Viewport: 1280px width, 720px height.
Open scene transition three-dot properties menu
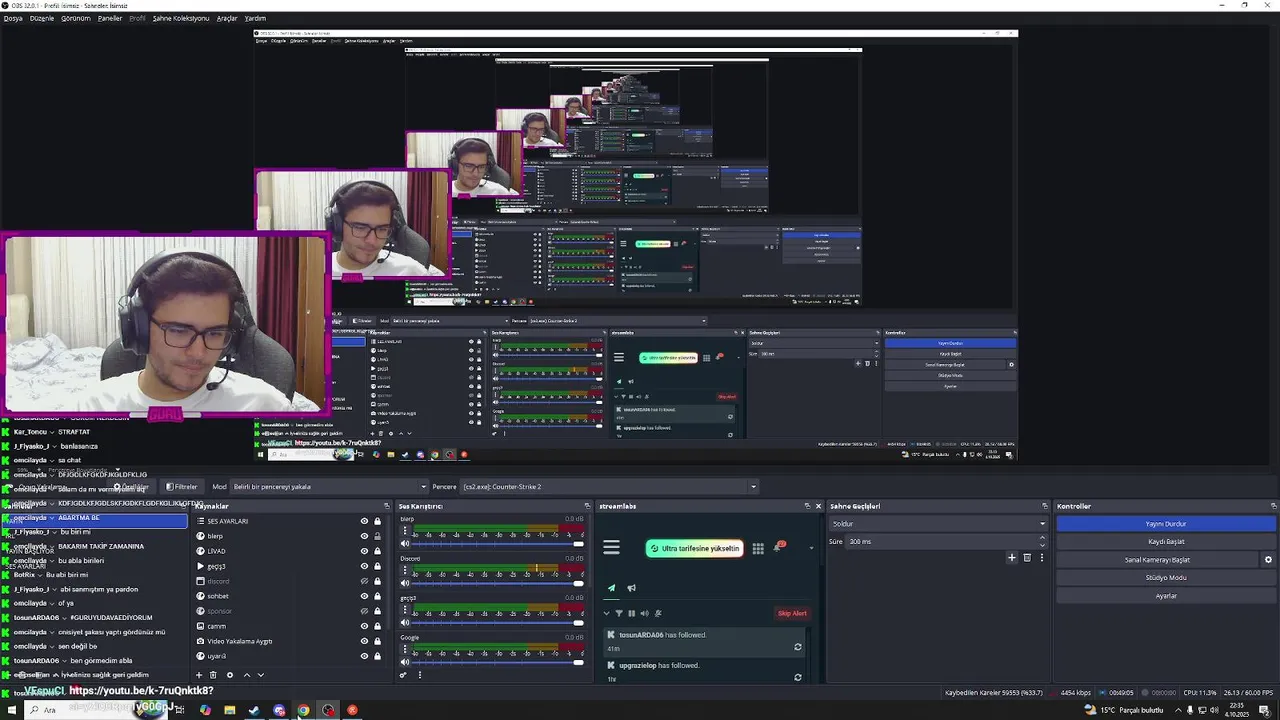tap(1041, 558)
